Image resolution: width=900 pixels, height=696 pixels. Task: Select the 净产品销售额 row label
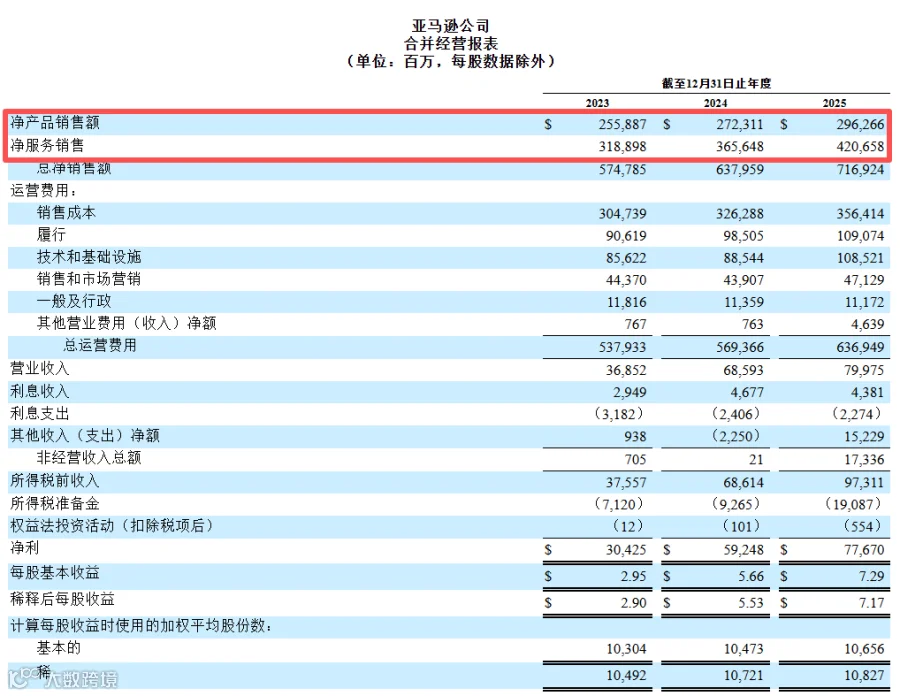pos(55,122)
